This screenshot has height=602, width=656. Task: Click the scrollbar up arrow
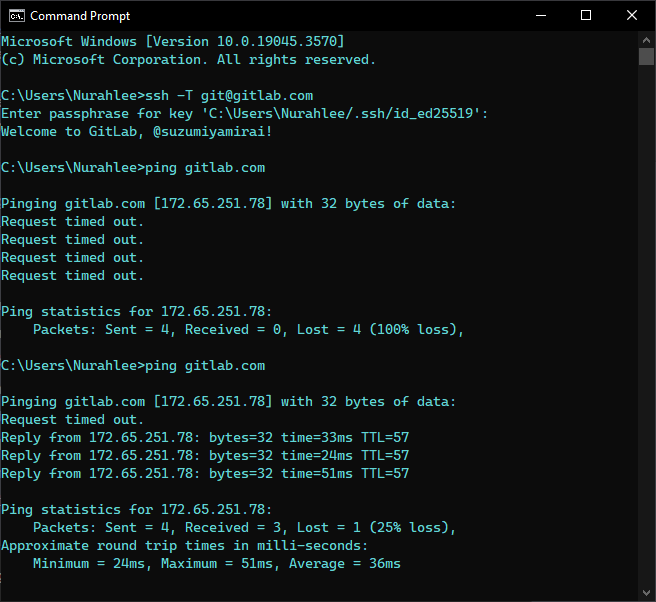pos(646,38)
